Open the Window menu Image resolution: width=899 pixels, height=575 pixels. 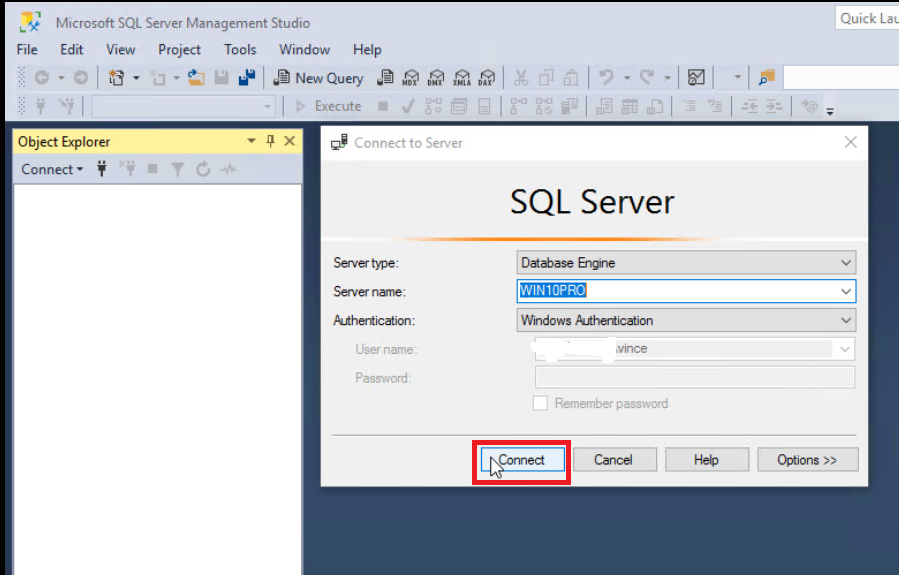[x=304, y=50]
